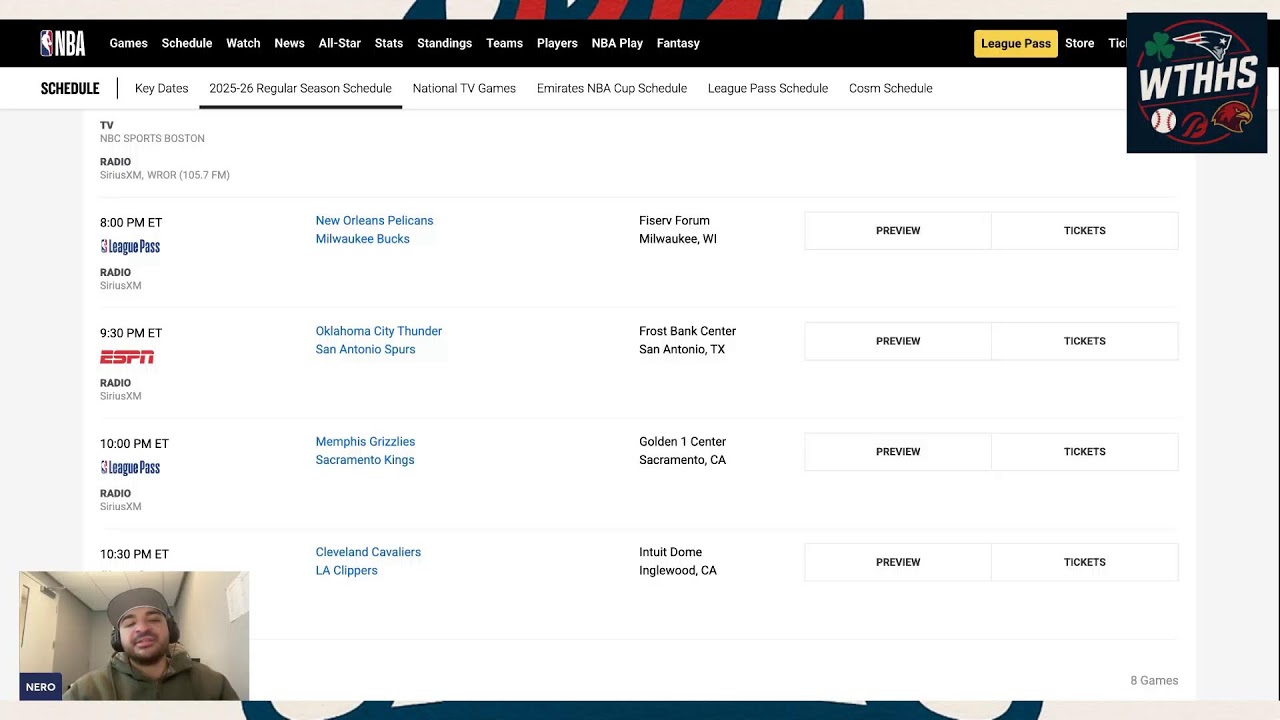Open NBA Play
This screenshot has width=1280, height=720.
coord(617,43)
